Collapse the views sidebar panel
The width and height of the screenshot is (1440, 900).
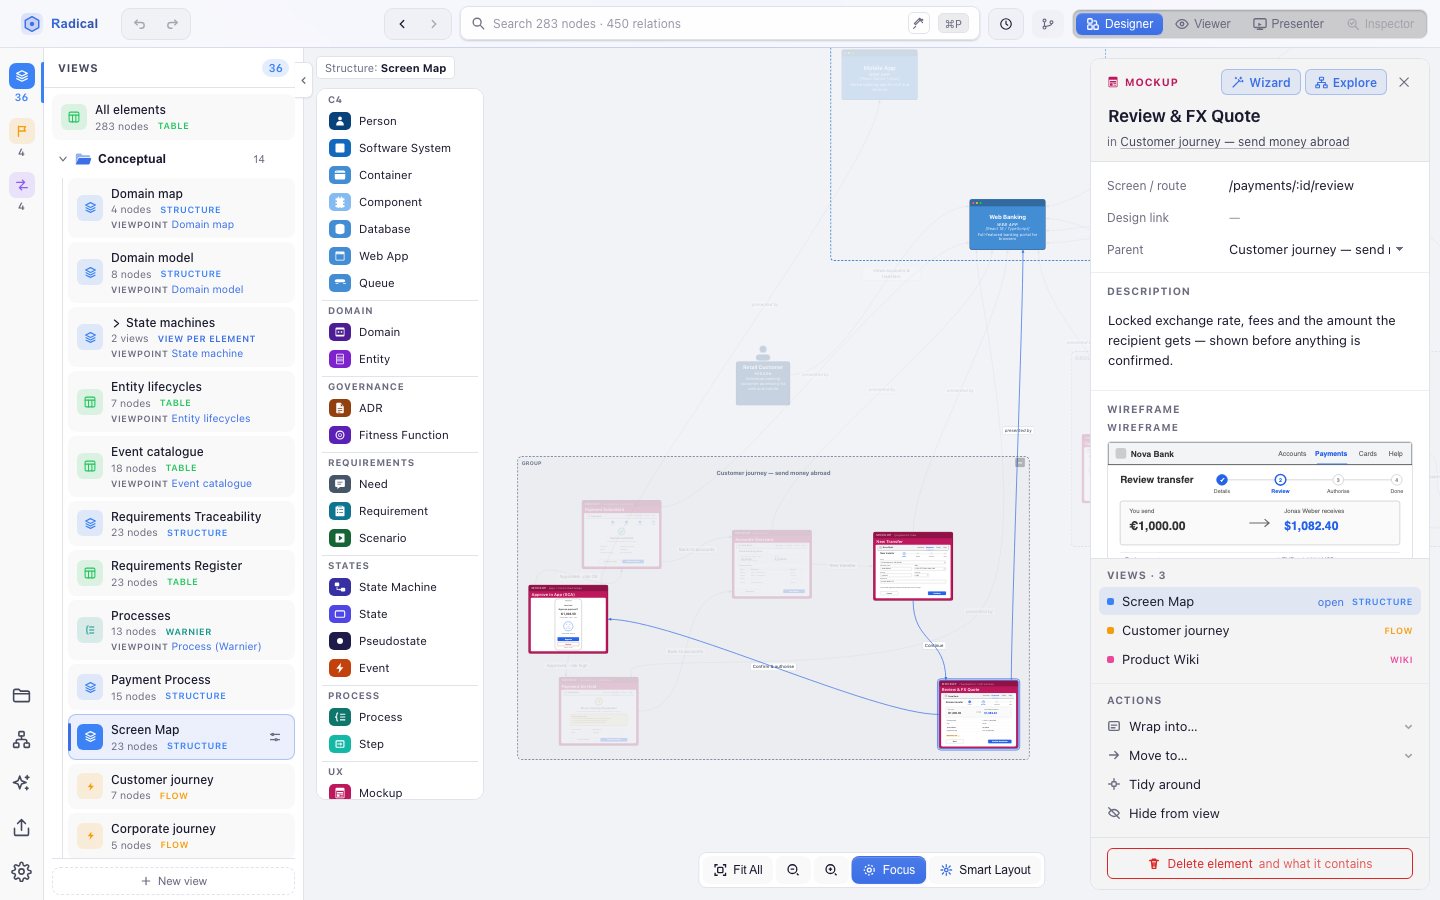(304, 81)
